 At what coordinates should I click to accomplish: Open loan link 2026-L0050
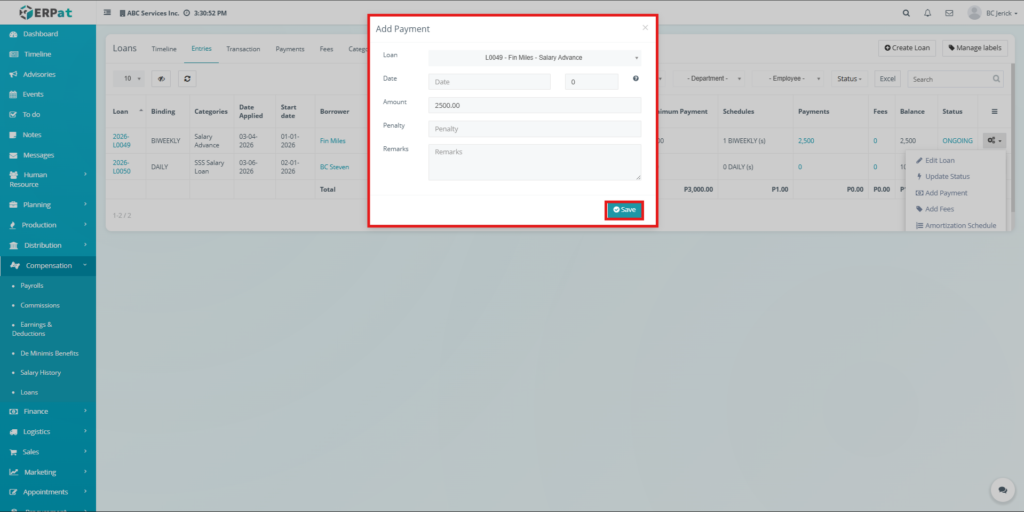[121, 167]
